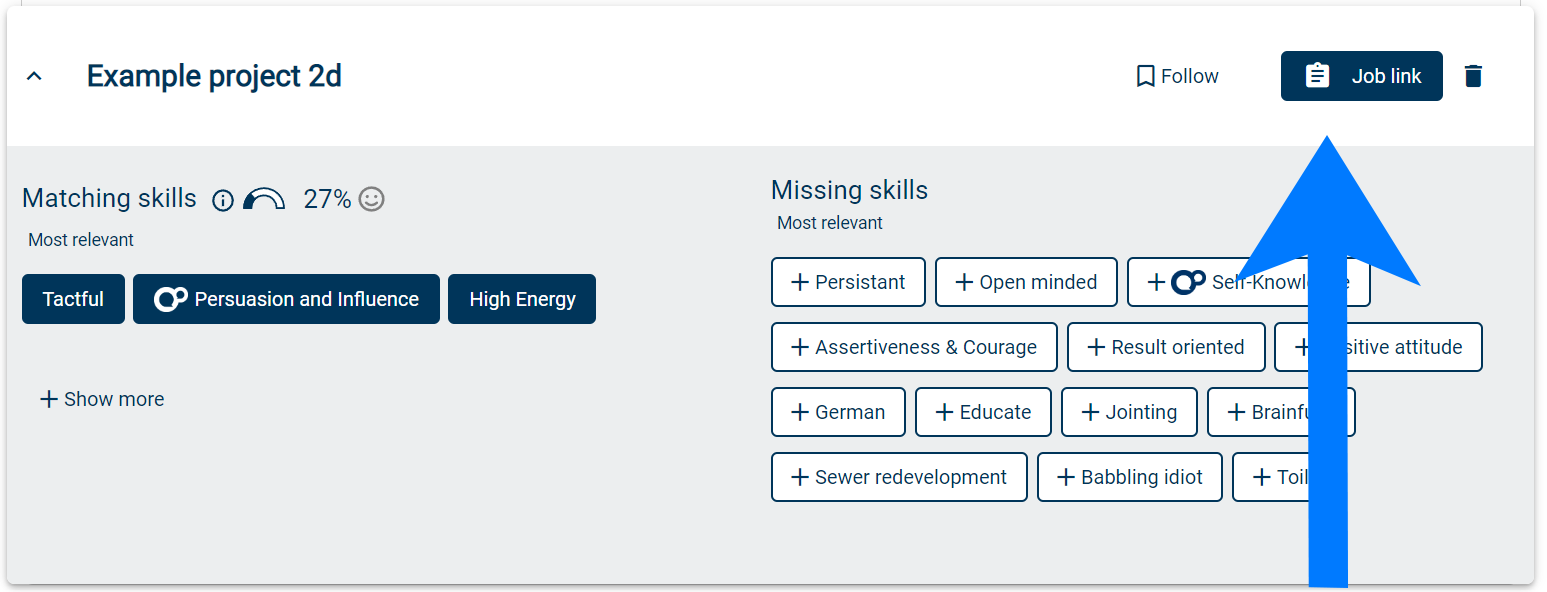Click the clipboard icon inside Job link button
This screenshot has height=592, width=1547.
(1317, 74)
